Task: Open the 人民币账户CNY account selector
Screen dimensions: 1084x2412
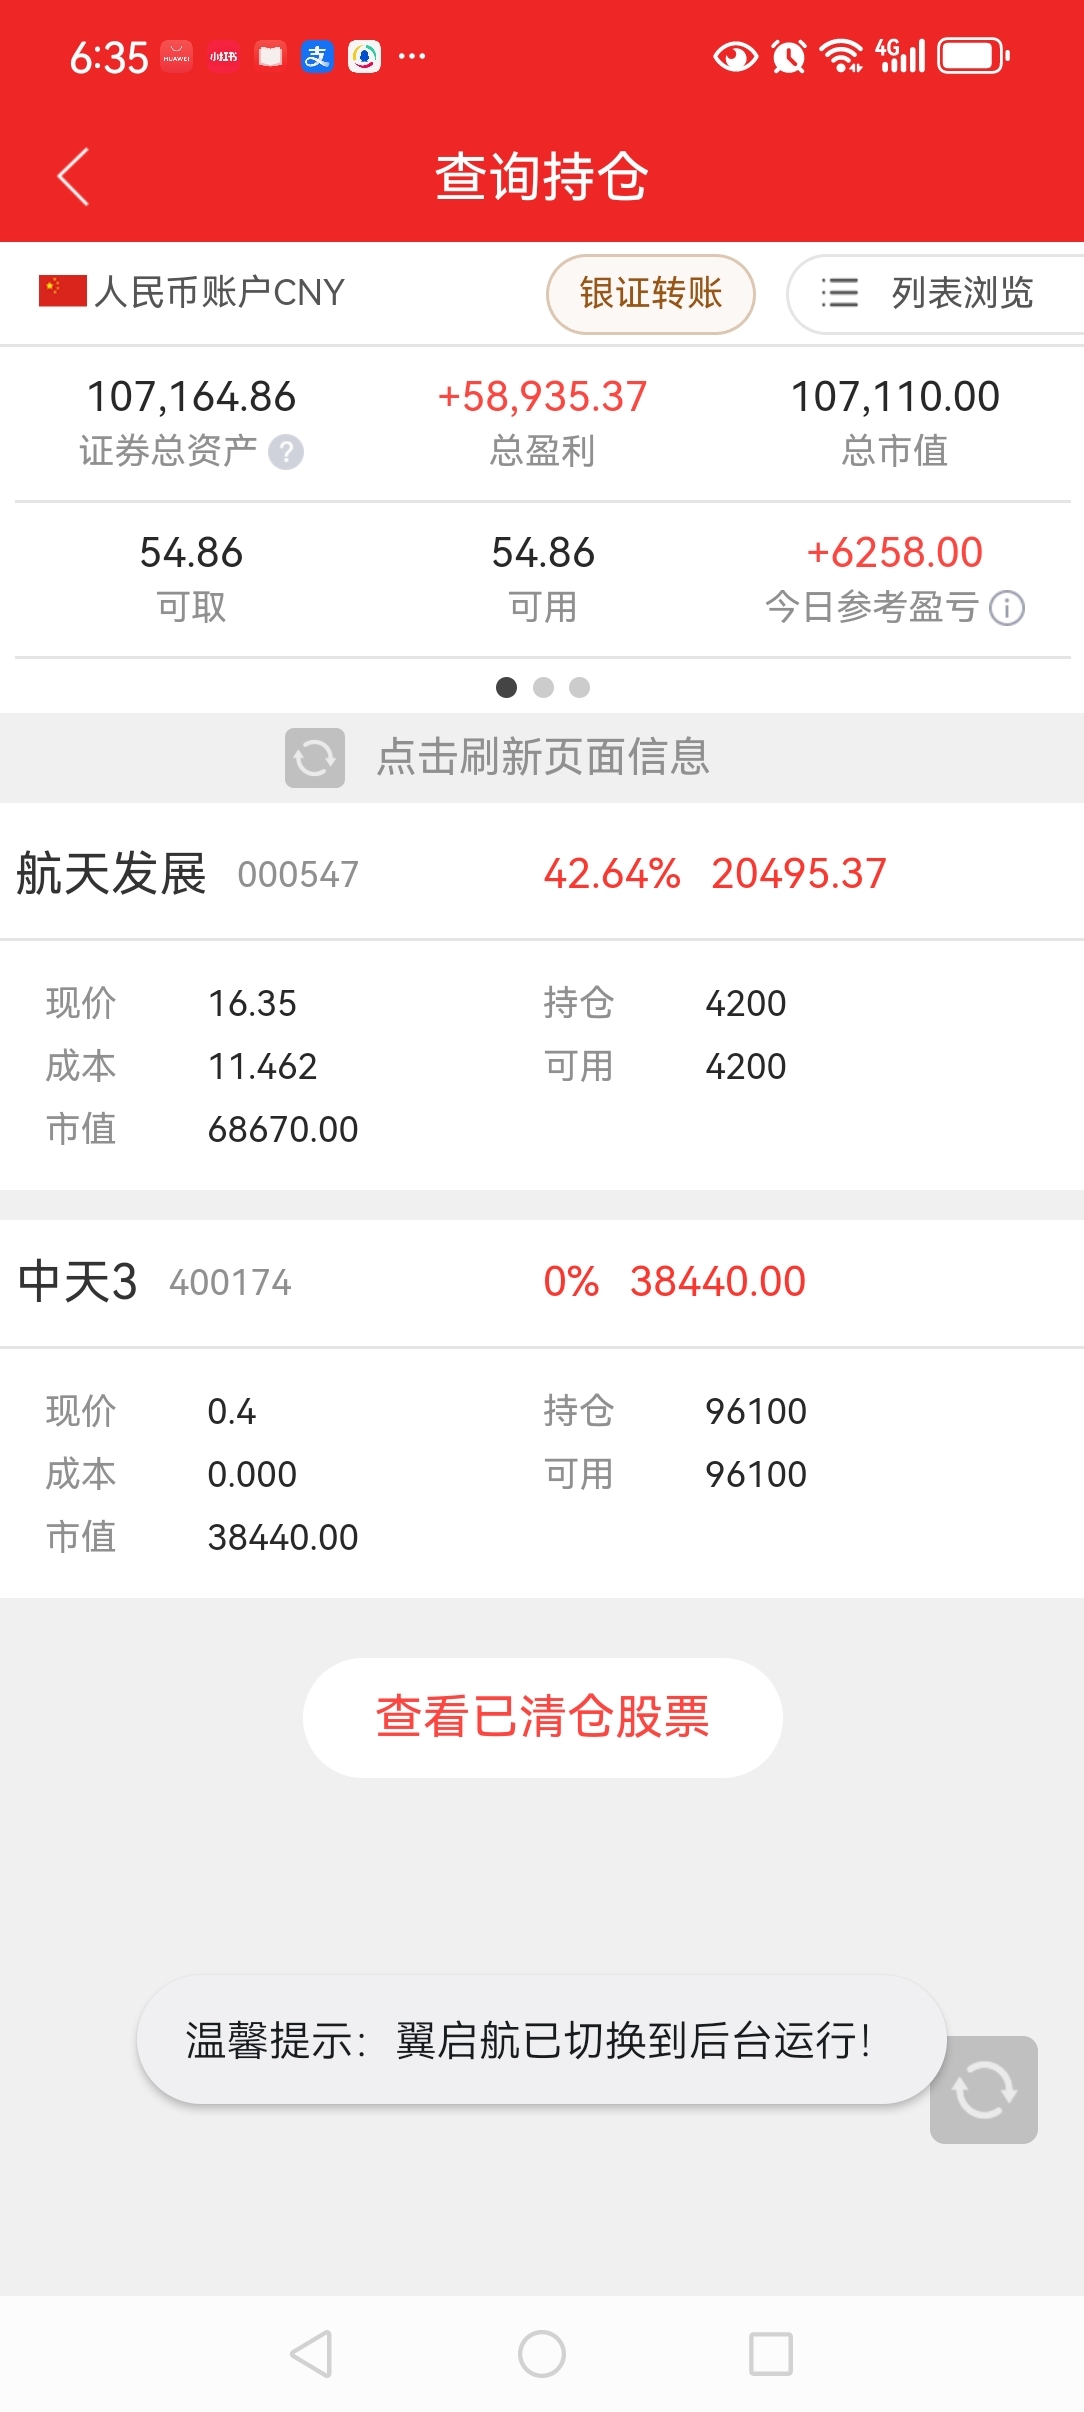Action: [x=191, y=292]
